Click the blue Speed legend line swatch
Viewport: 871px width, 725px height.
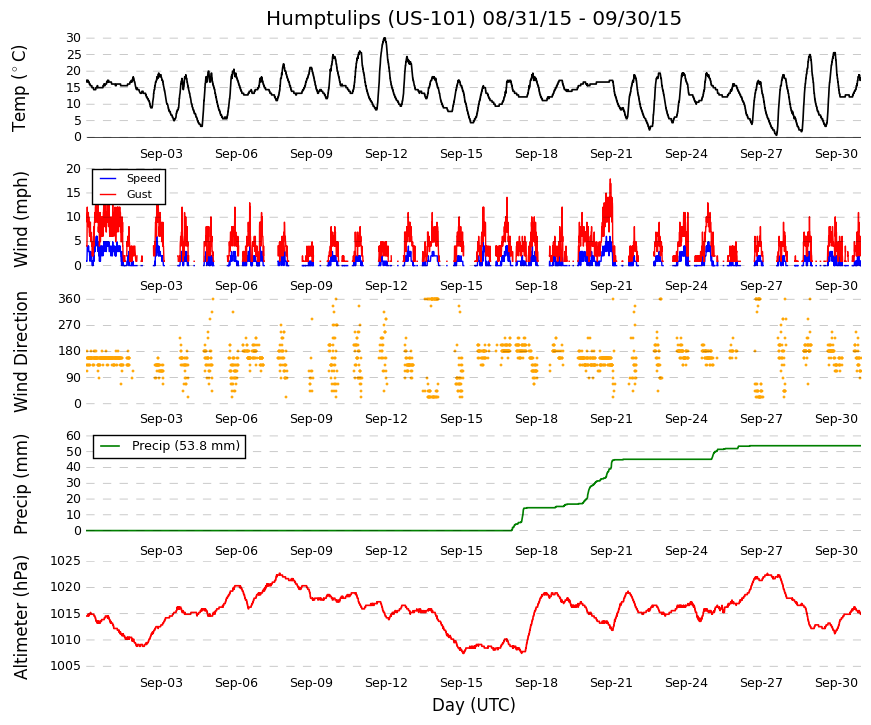[x=108, y=178]
